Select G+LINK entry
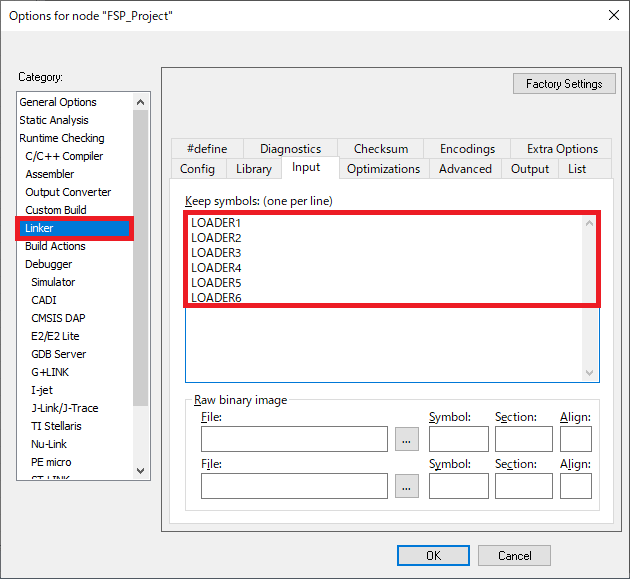Screen dimensions: 630x579 (50, 372)
